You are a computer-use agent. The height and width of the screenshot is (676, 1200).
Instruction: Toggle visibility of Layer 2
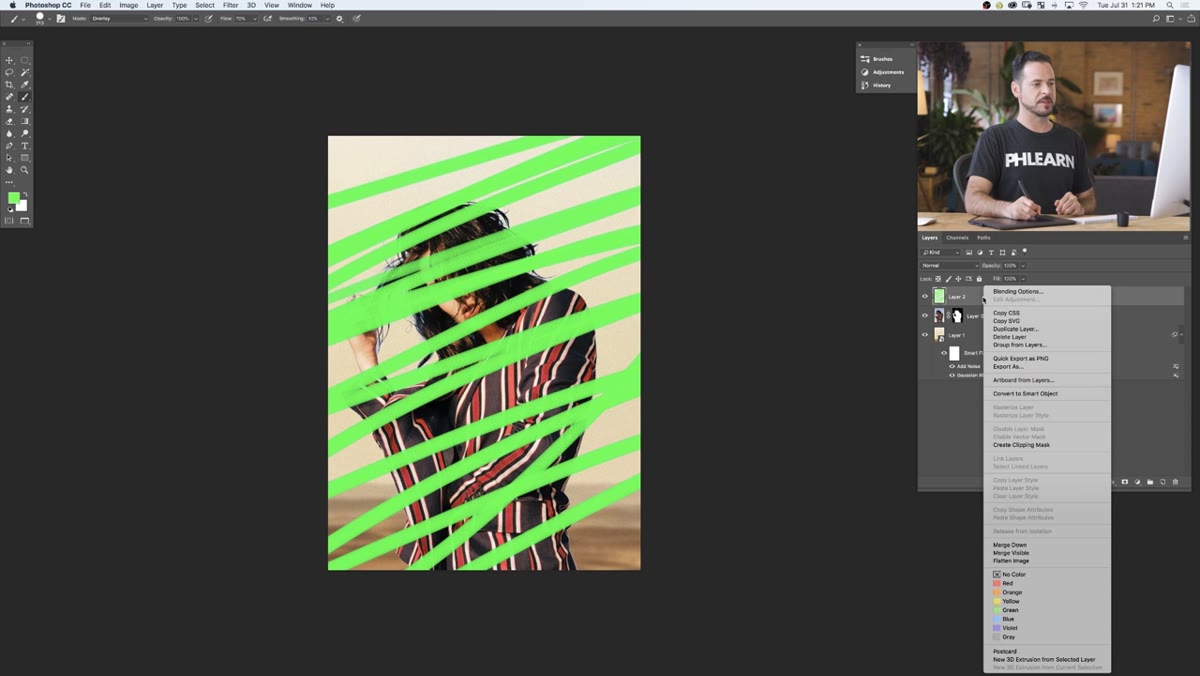[924, 296]
